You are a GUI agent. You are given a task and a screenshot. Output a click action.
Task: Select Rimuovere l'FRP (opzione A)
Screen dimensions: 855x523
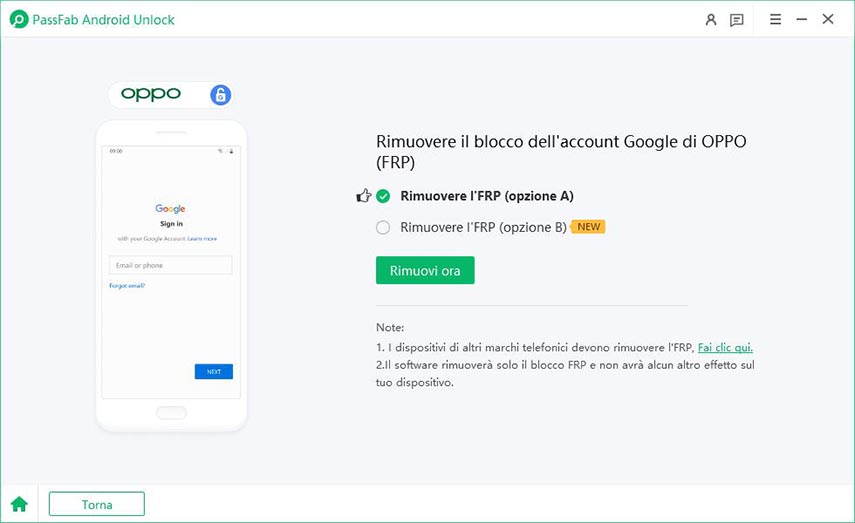pyautogui.click(x=383, y=196)
